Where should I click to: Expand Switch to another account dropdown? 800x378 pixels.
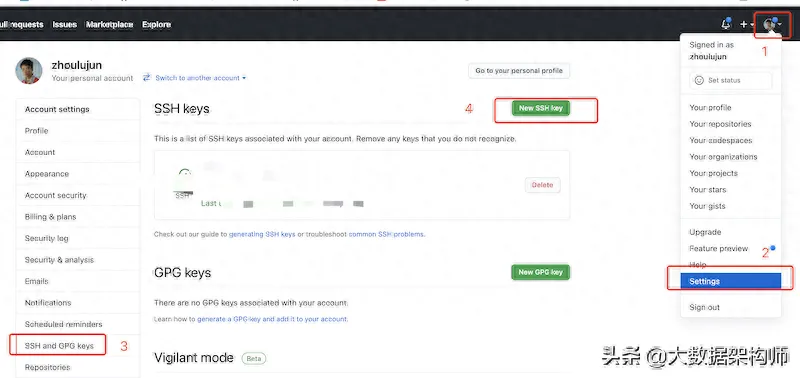coord(201,78)
